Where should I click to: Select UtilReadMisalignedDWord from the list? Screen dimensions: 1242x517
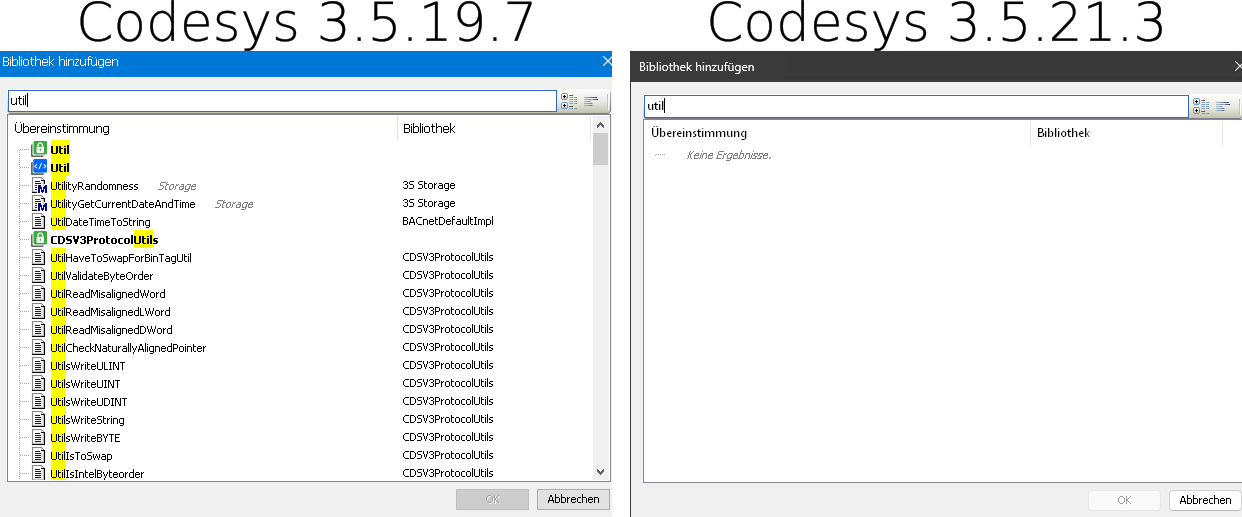(x=111, y=330)
